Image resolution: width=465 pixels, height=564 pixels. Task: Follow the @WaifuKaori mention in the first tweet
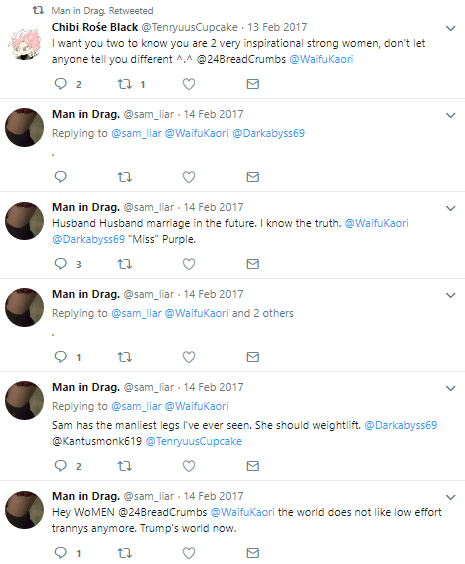click(x=321, y=59)
